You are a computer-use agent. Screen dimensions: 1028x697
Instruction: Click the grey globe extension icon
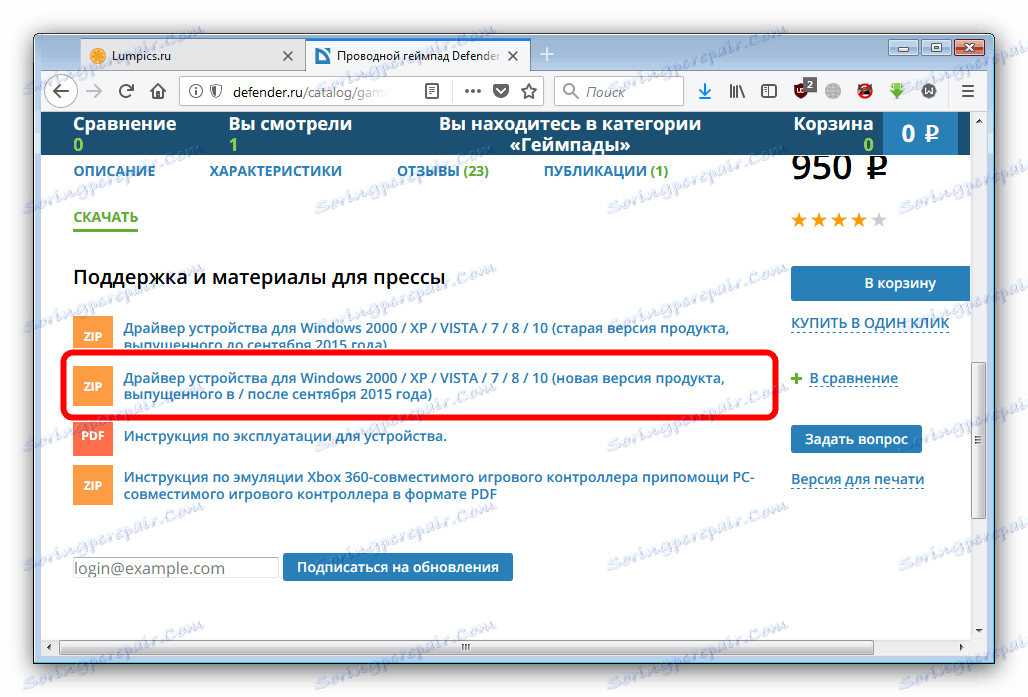coord(833,91)
